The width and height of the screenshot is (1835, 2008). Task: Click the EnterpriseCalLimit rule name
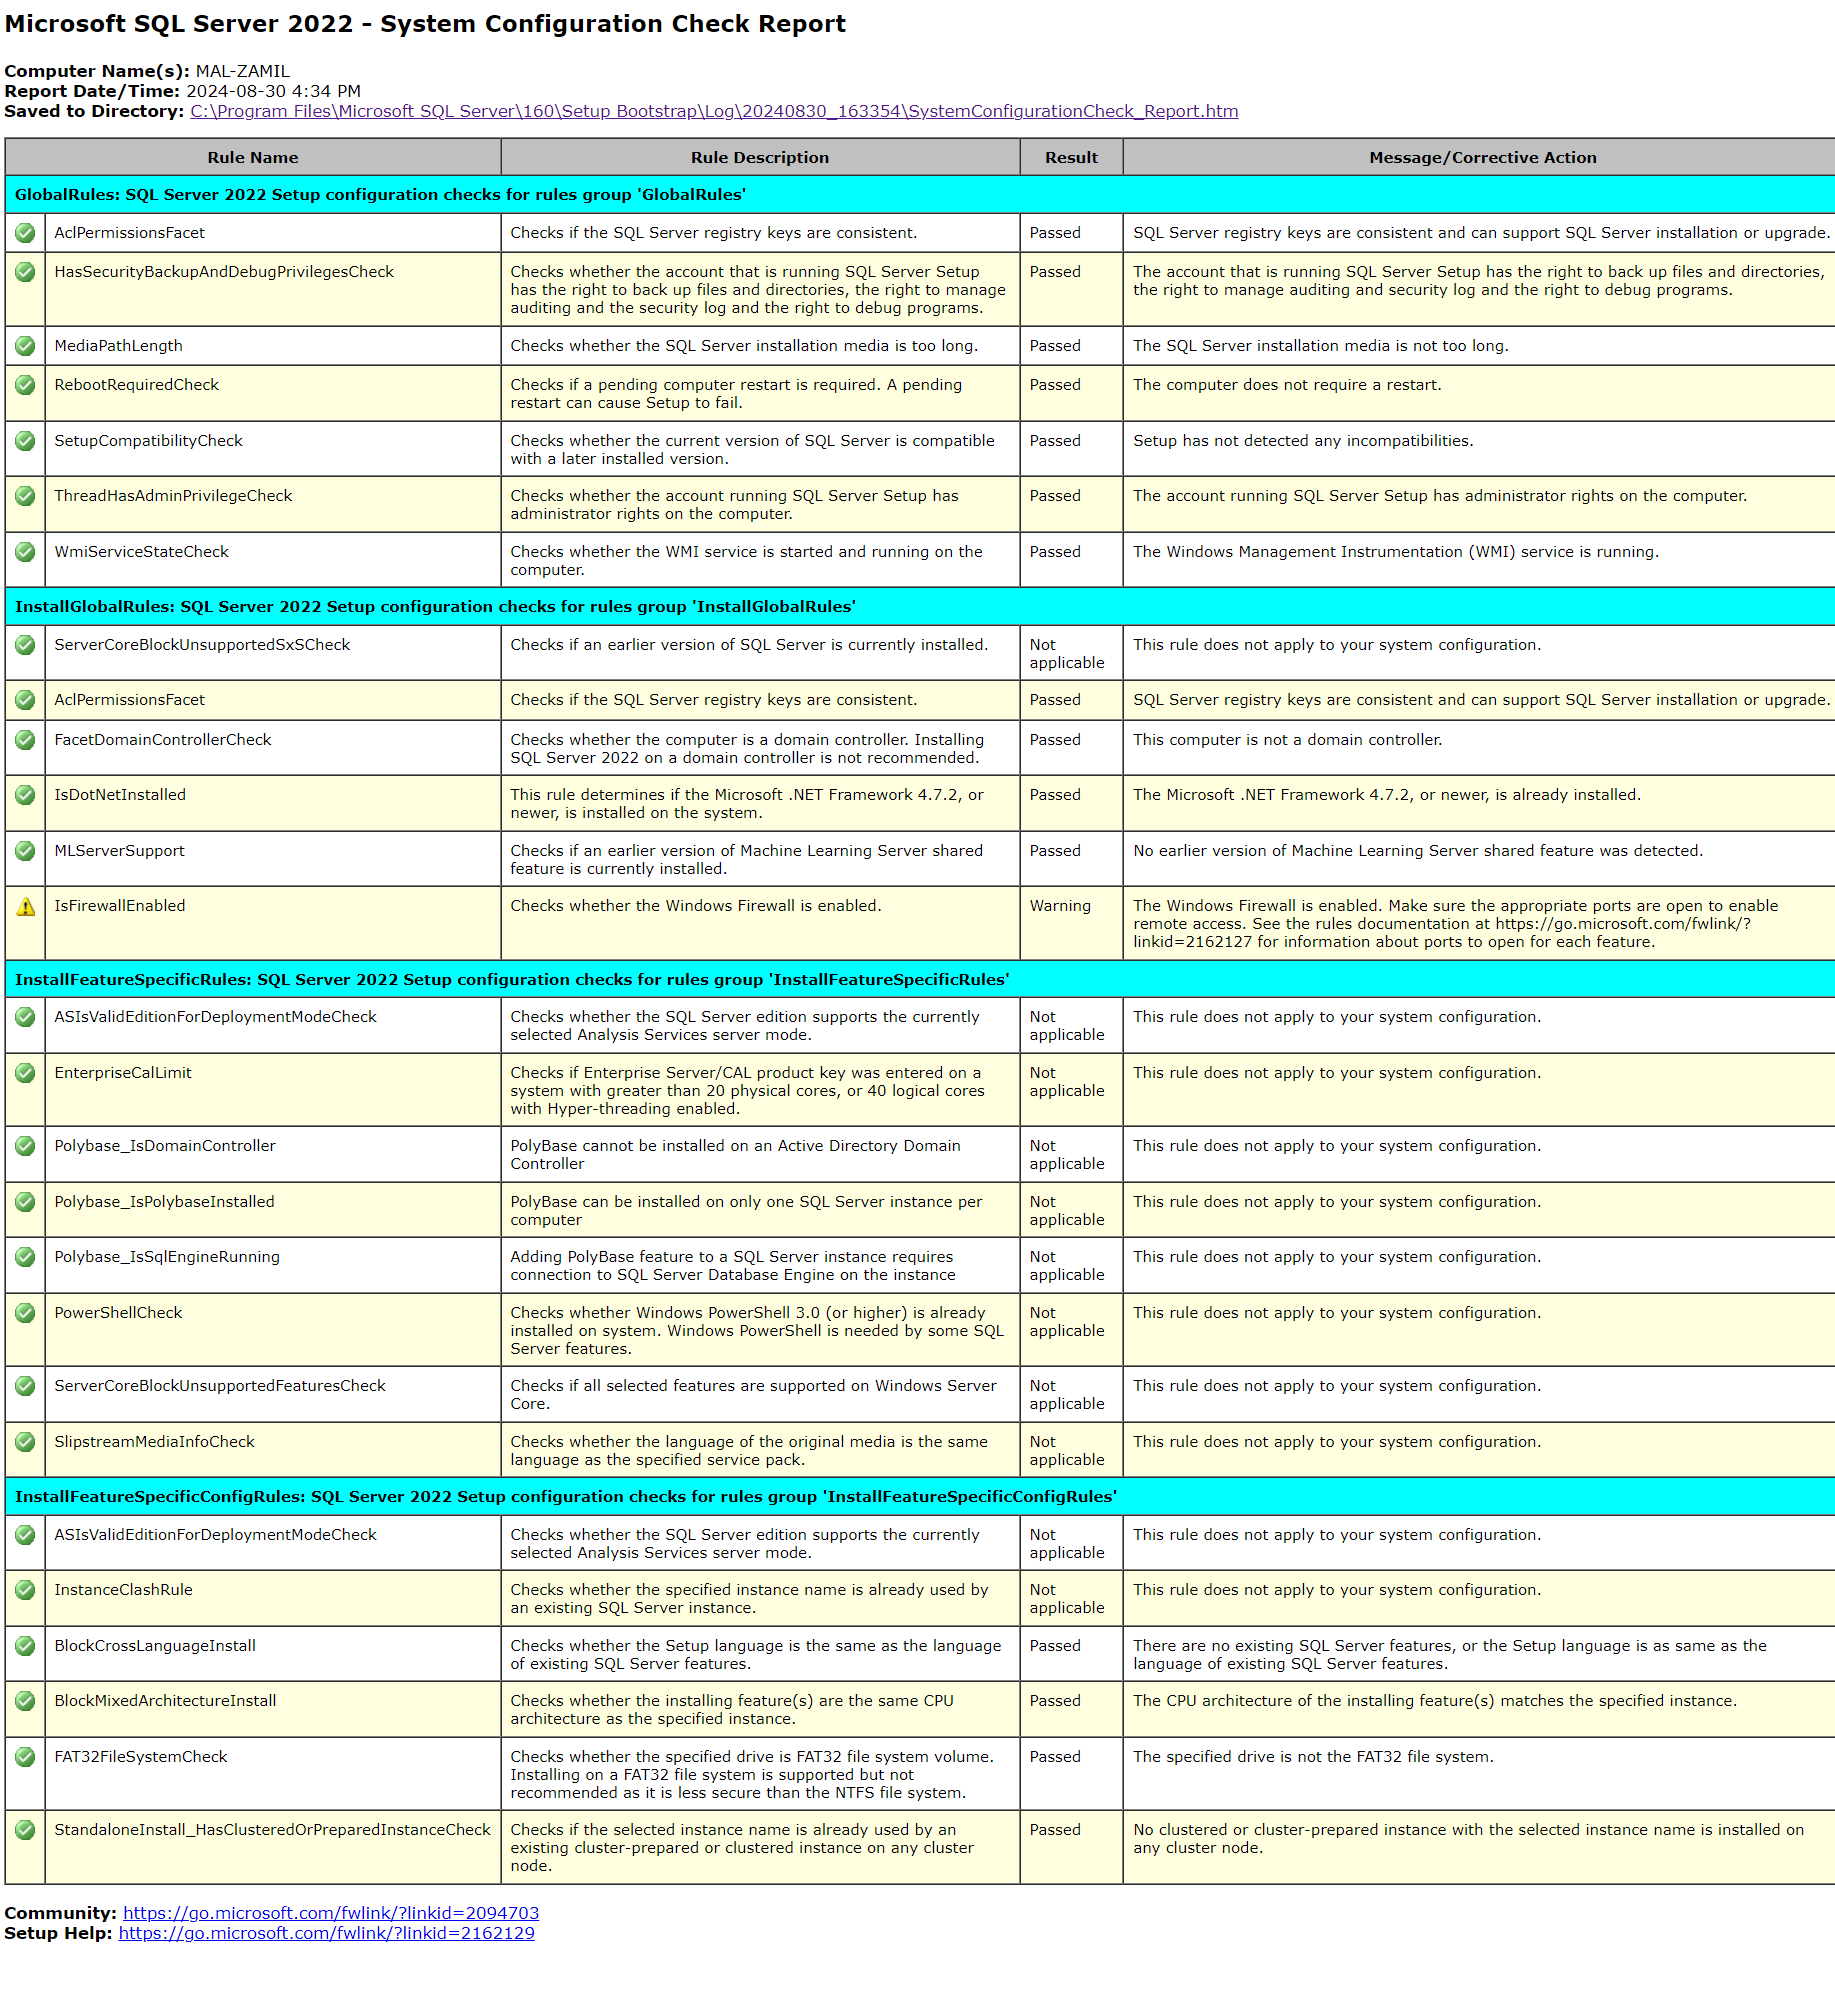tap(123, 1073)
